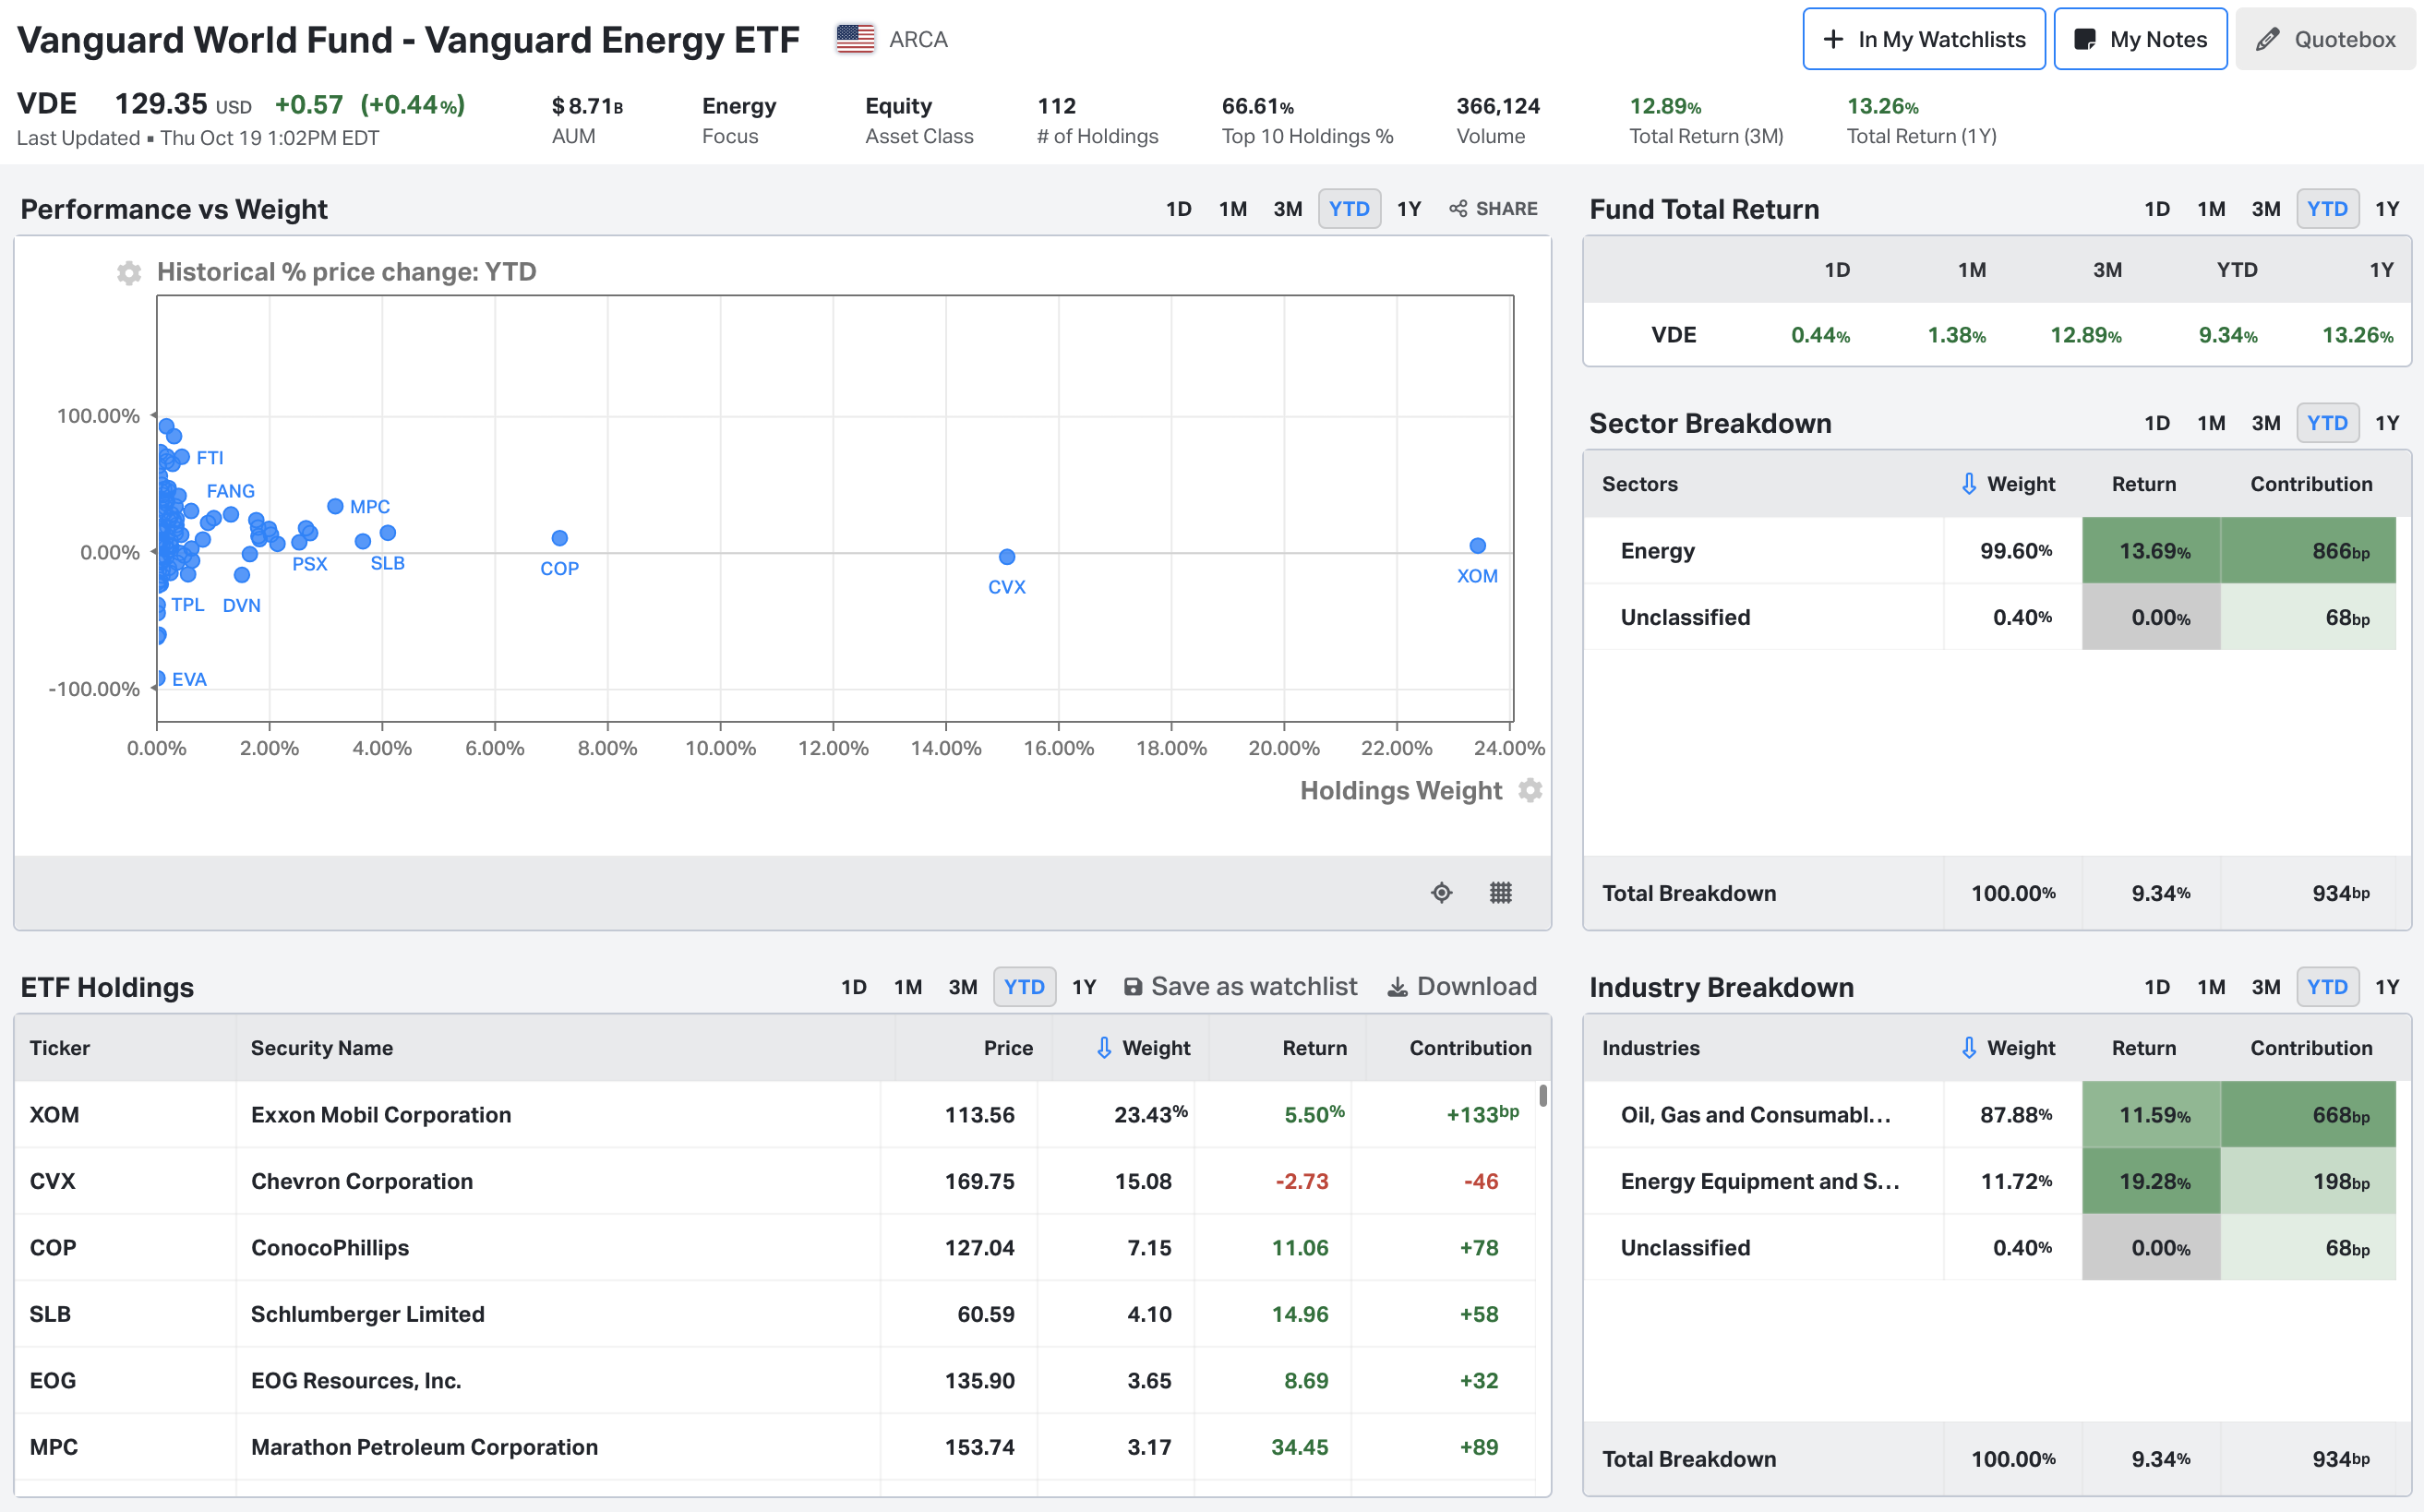Image resolution: width=2424 pixels, height=1512 pixels.
Task: Open the EOG Resources, Inc. holding
Action: click(775, 1380)
